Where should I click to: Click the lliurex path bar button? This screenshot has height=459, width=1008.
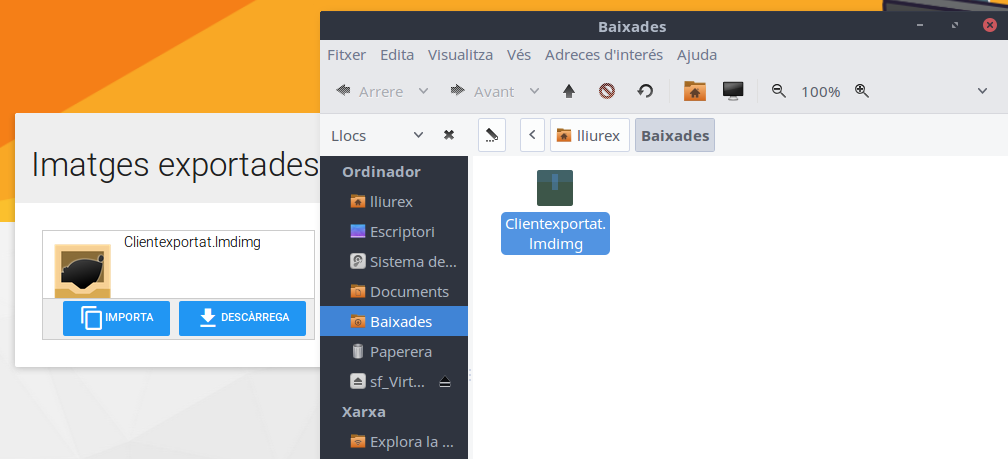(589, 135)
